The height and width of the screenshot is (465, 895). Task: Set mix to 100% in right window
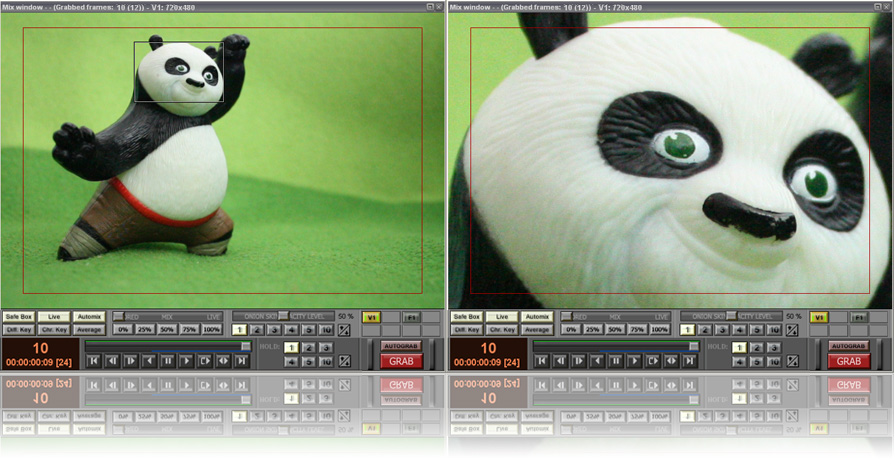point(659,330)
